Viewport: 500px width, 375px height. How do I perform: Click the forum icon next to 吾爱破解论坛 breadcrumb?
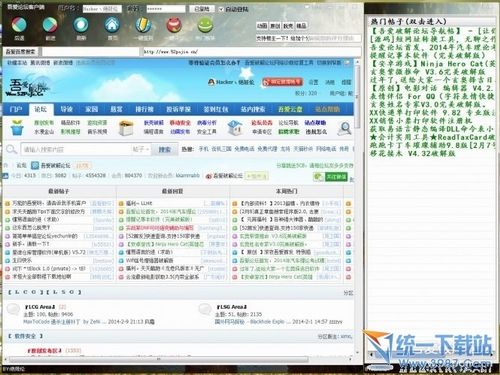[35, 165]
